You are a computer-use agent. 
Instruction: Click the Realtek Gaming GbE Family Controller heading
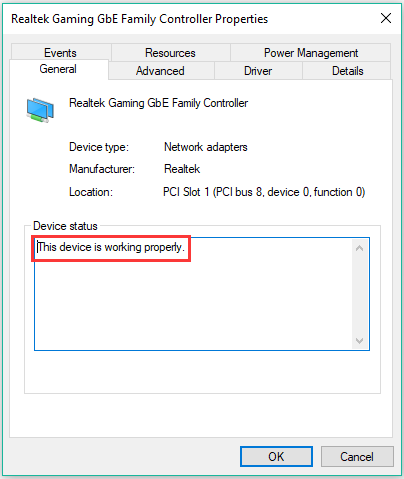coord(158,103)
